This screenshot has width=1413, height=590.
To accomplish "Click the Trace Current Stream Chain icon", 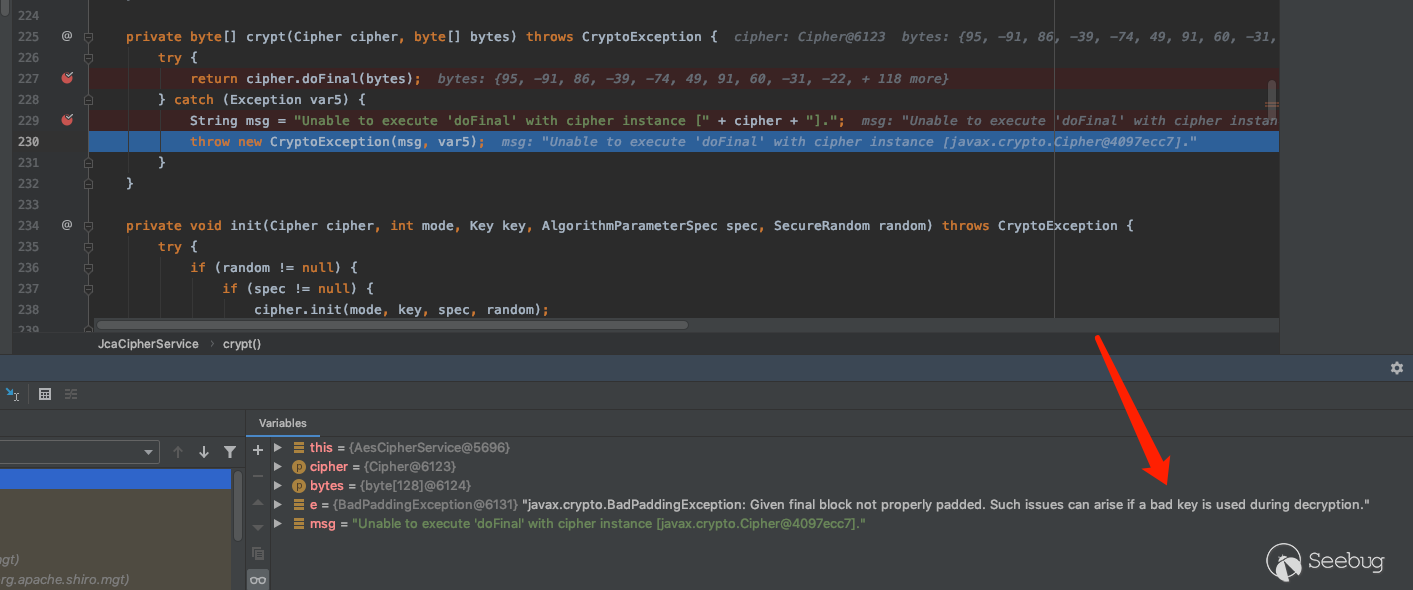I will point(71,395).
